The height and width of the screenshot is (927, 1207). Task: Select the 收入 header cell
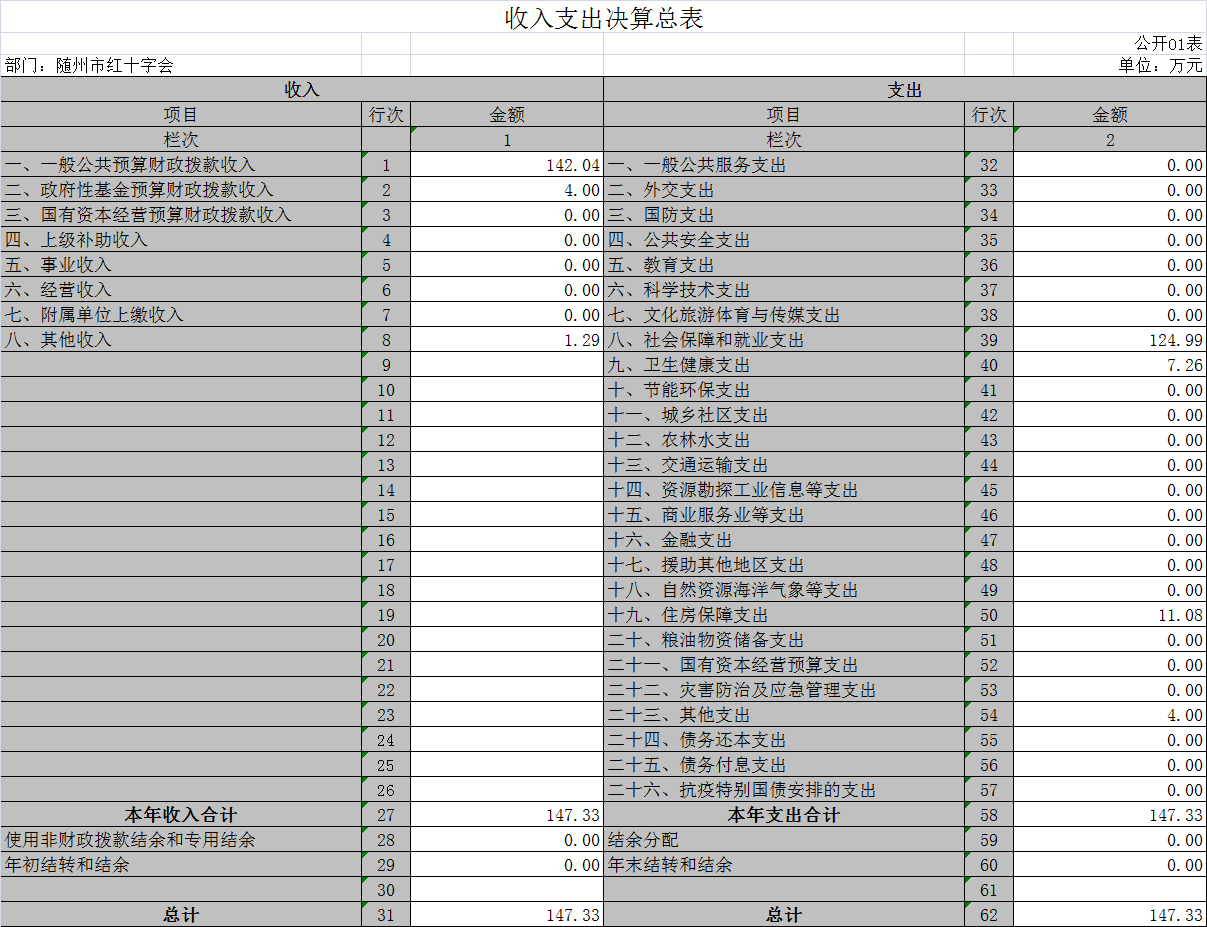[x=302, y=90]
